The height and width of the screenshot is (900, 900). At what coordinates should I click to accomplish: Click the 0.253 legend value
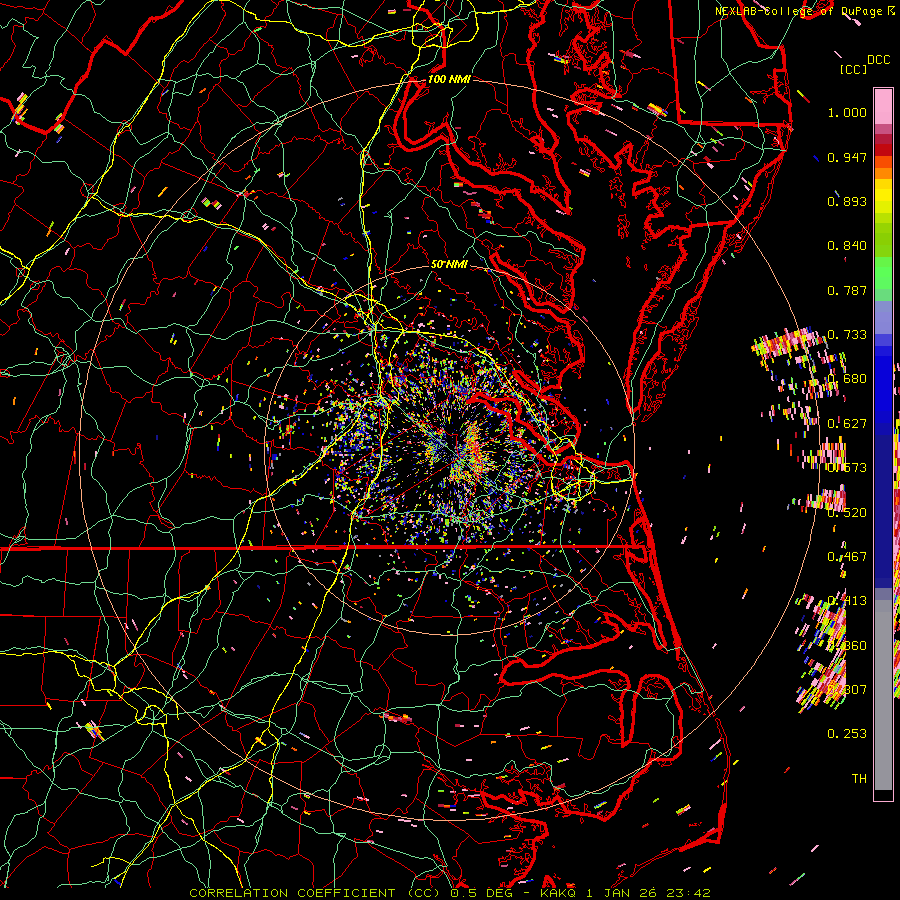point(847,734)
